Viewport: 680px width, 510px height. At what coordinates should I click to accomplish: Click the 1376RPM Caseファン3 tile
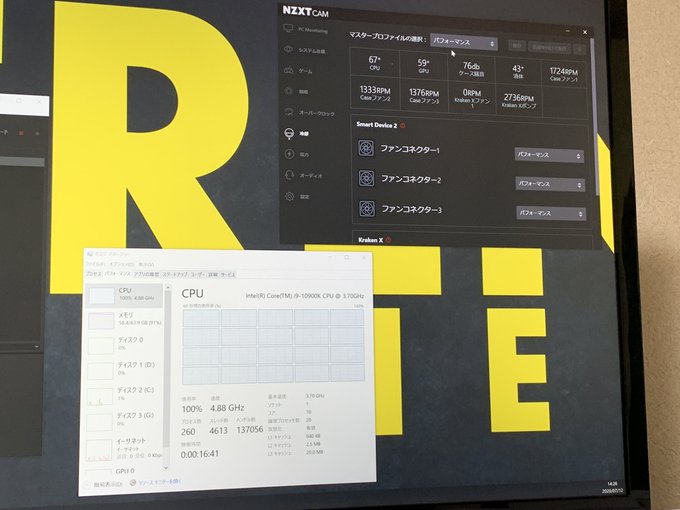coord(424,95)
